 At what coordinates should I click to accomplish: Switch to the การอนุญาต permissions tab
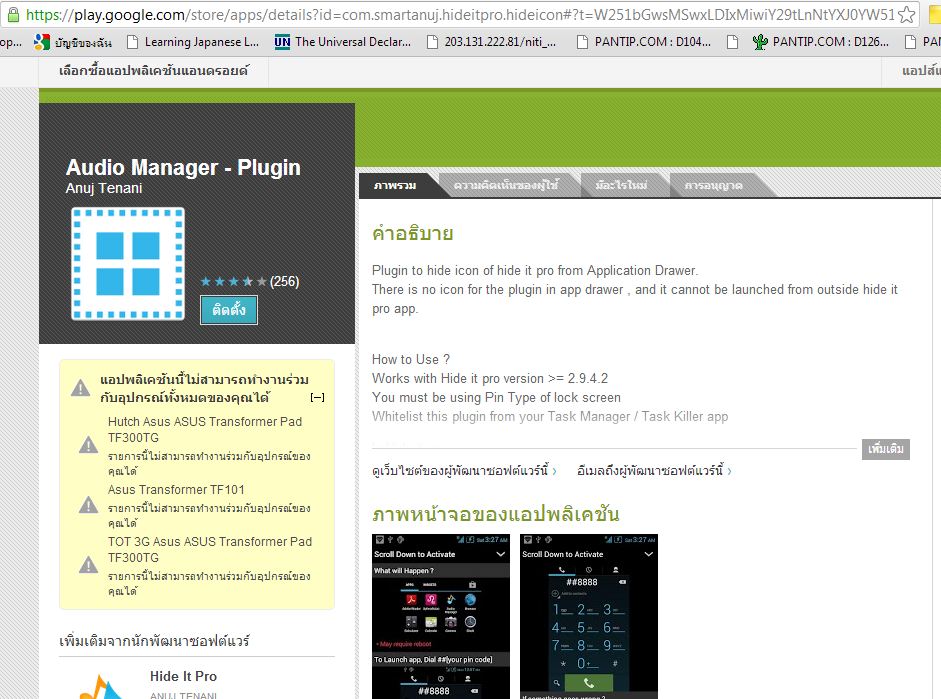click(714, 185)
